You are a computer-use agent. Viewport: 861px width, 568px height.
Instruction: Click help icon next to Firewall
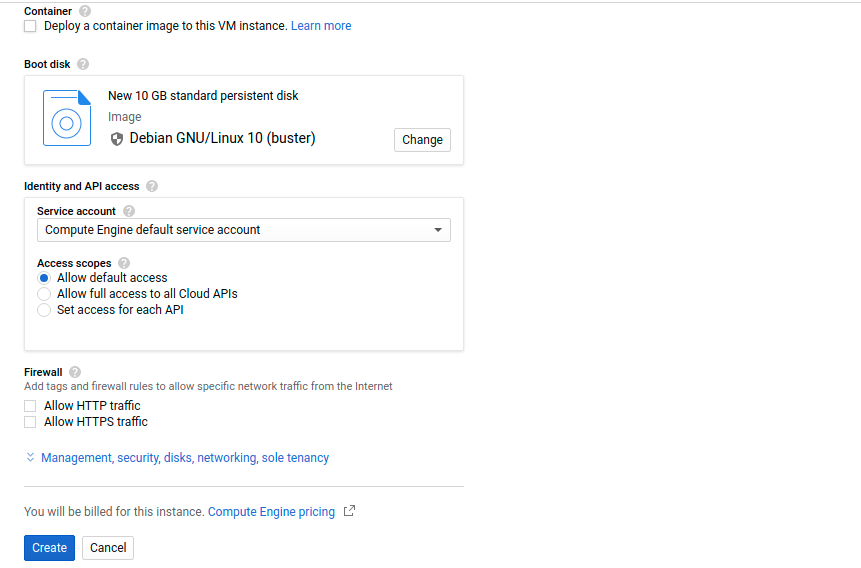click(75, 372)
